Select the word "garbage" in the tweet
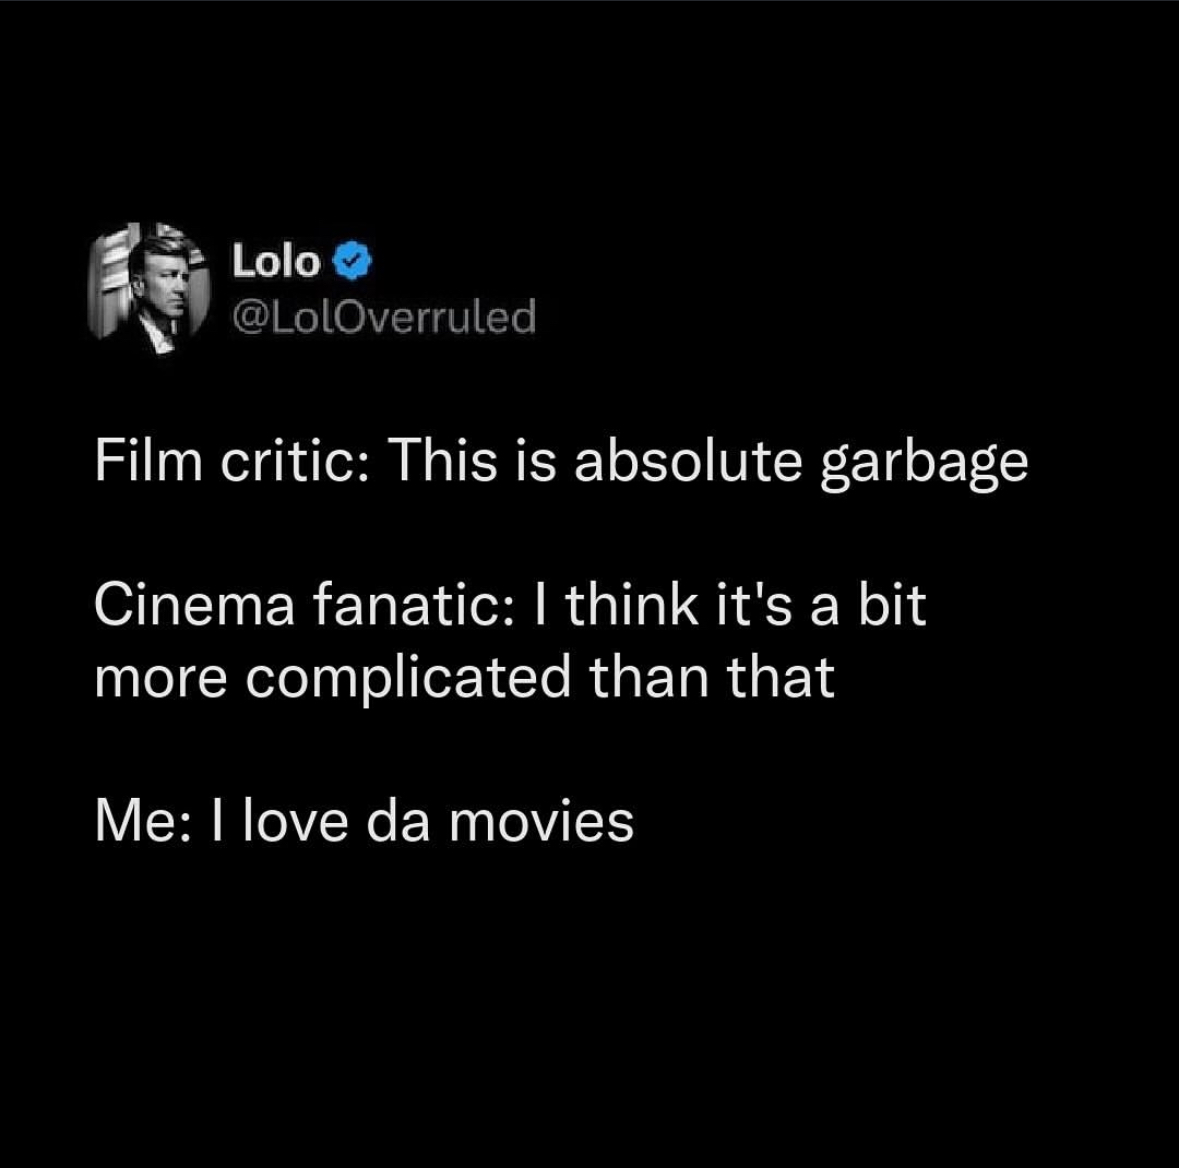This screenshot has width=1179, height=1168. coord(924,463)
